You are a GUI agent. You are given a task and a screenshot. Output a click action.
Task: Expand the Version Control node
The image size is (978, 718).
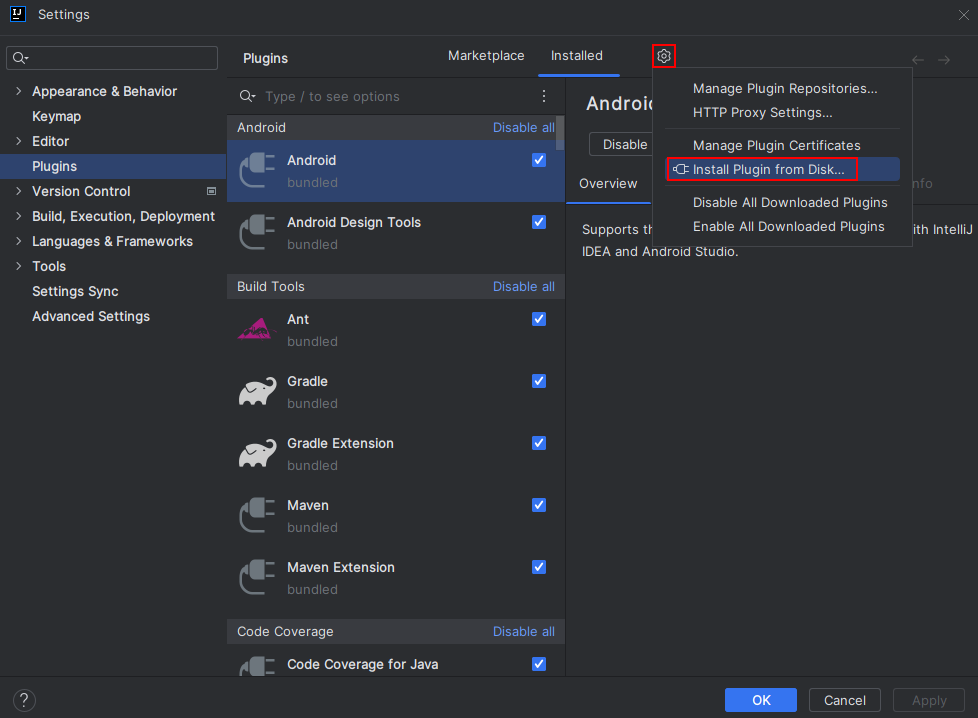click(19, 191)
